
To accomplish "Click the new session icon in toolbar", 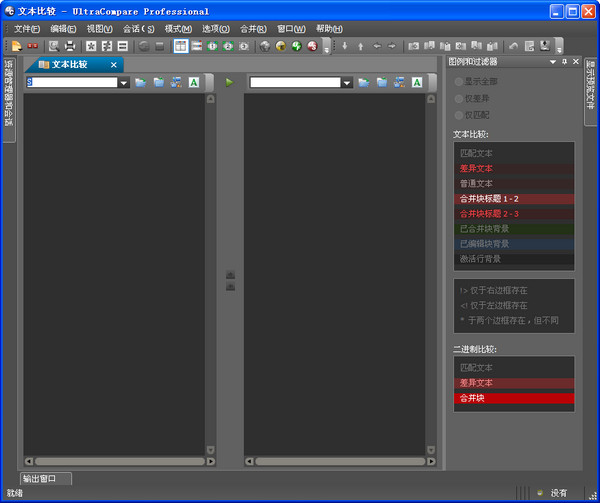I will coord(17,46).
